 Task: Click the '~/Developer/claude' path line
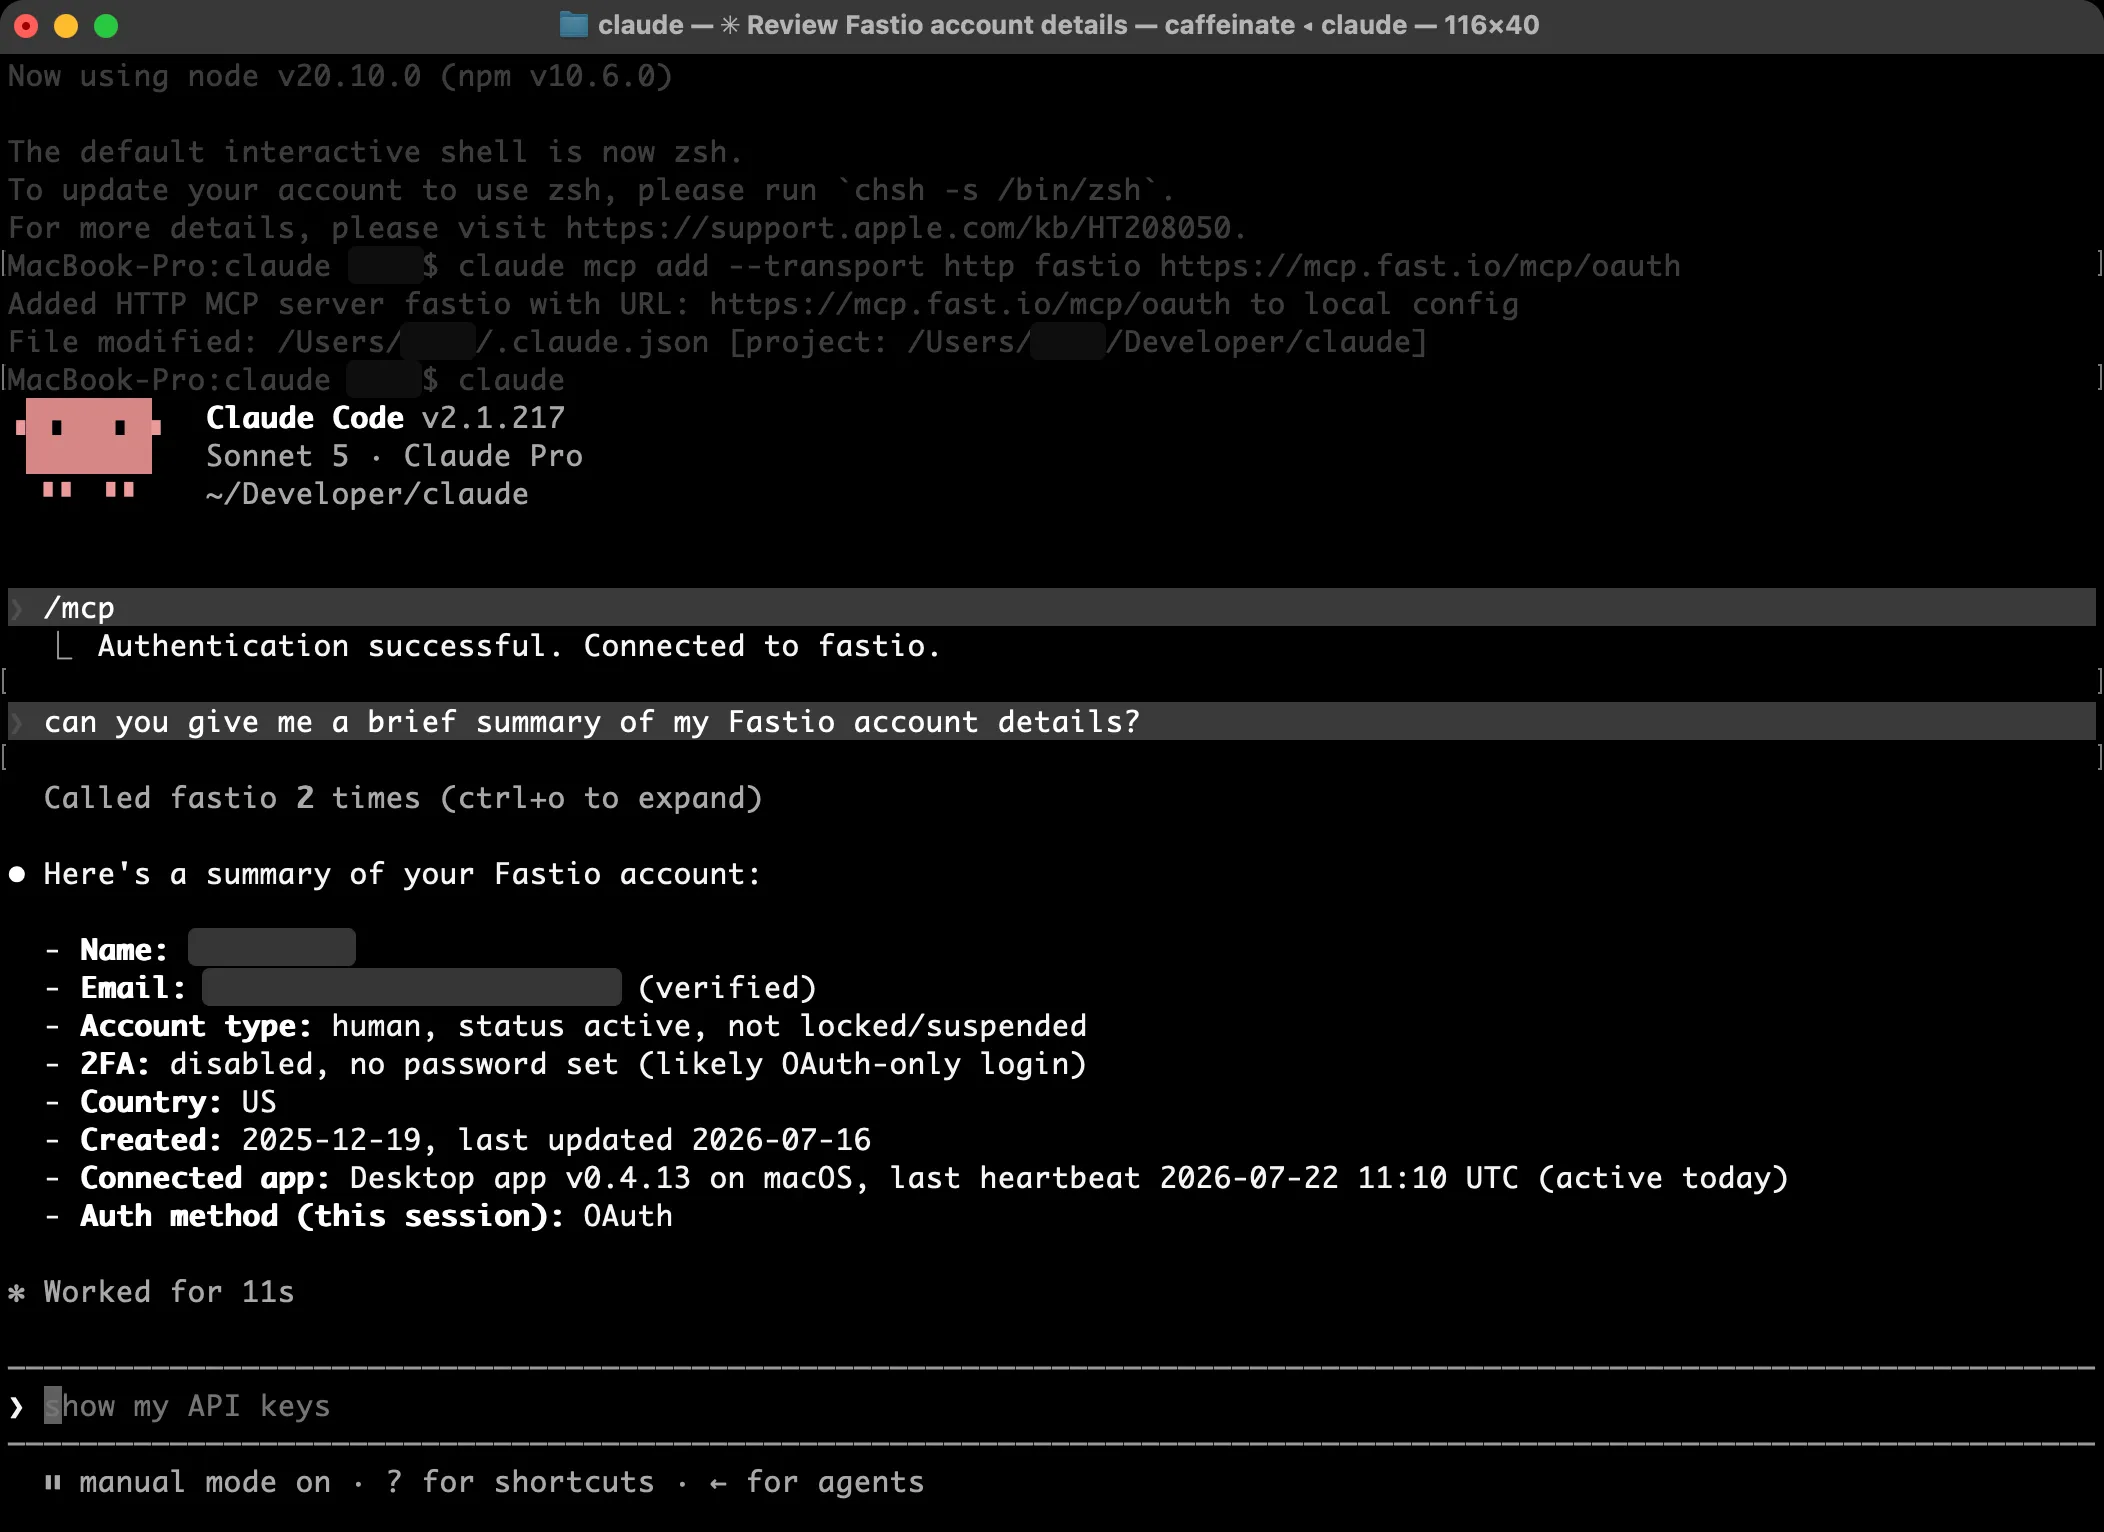pyautogui.click(x=367, y=494)
